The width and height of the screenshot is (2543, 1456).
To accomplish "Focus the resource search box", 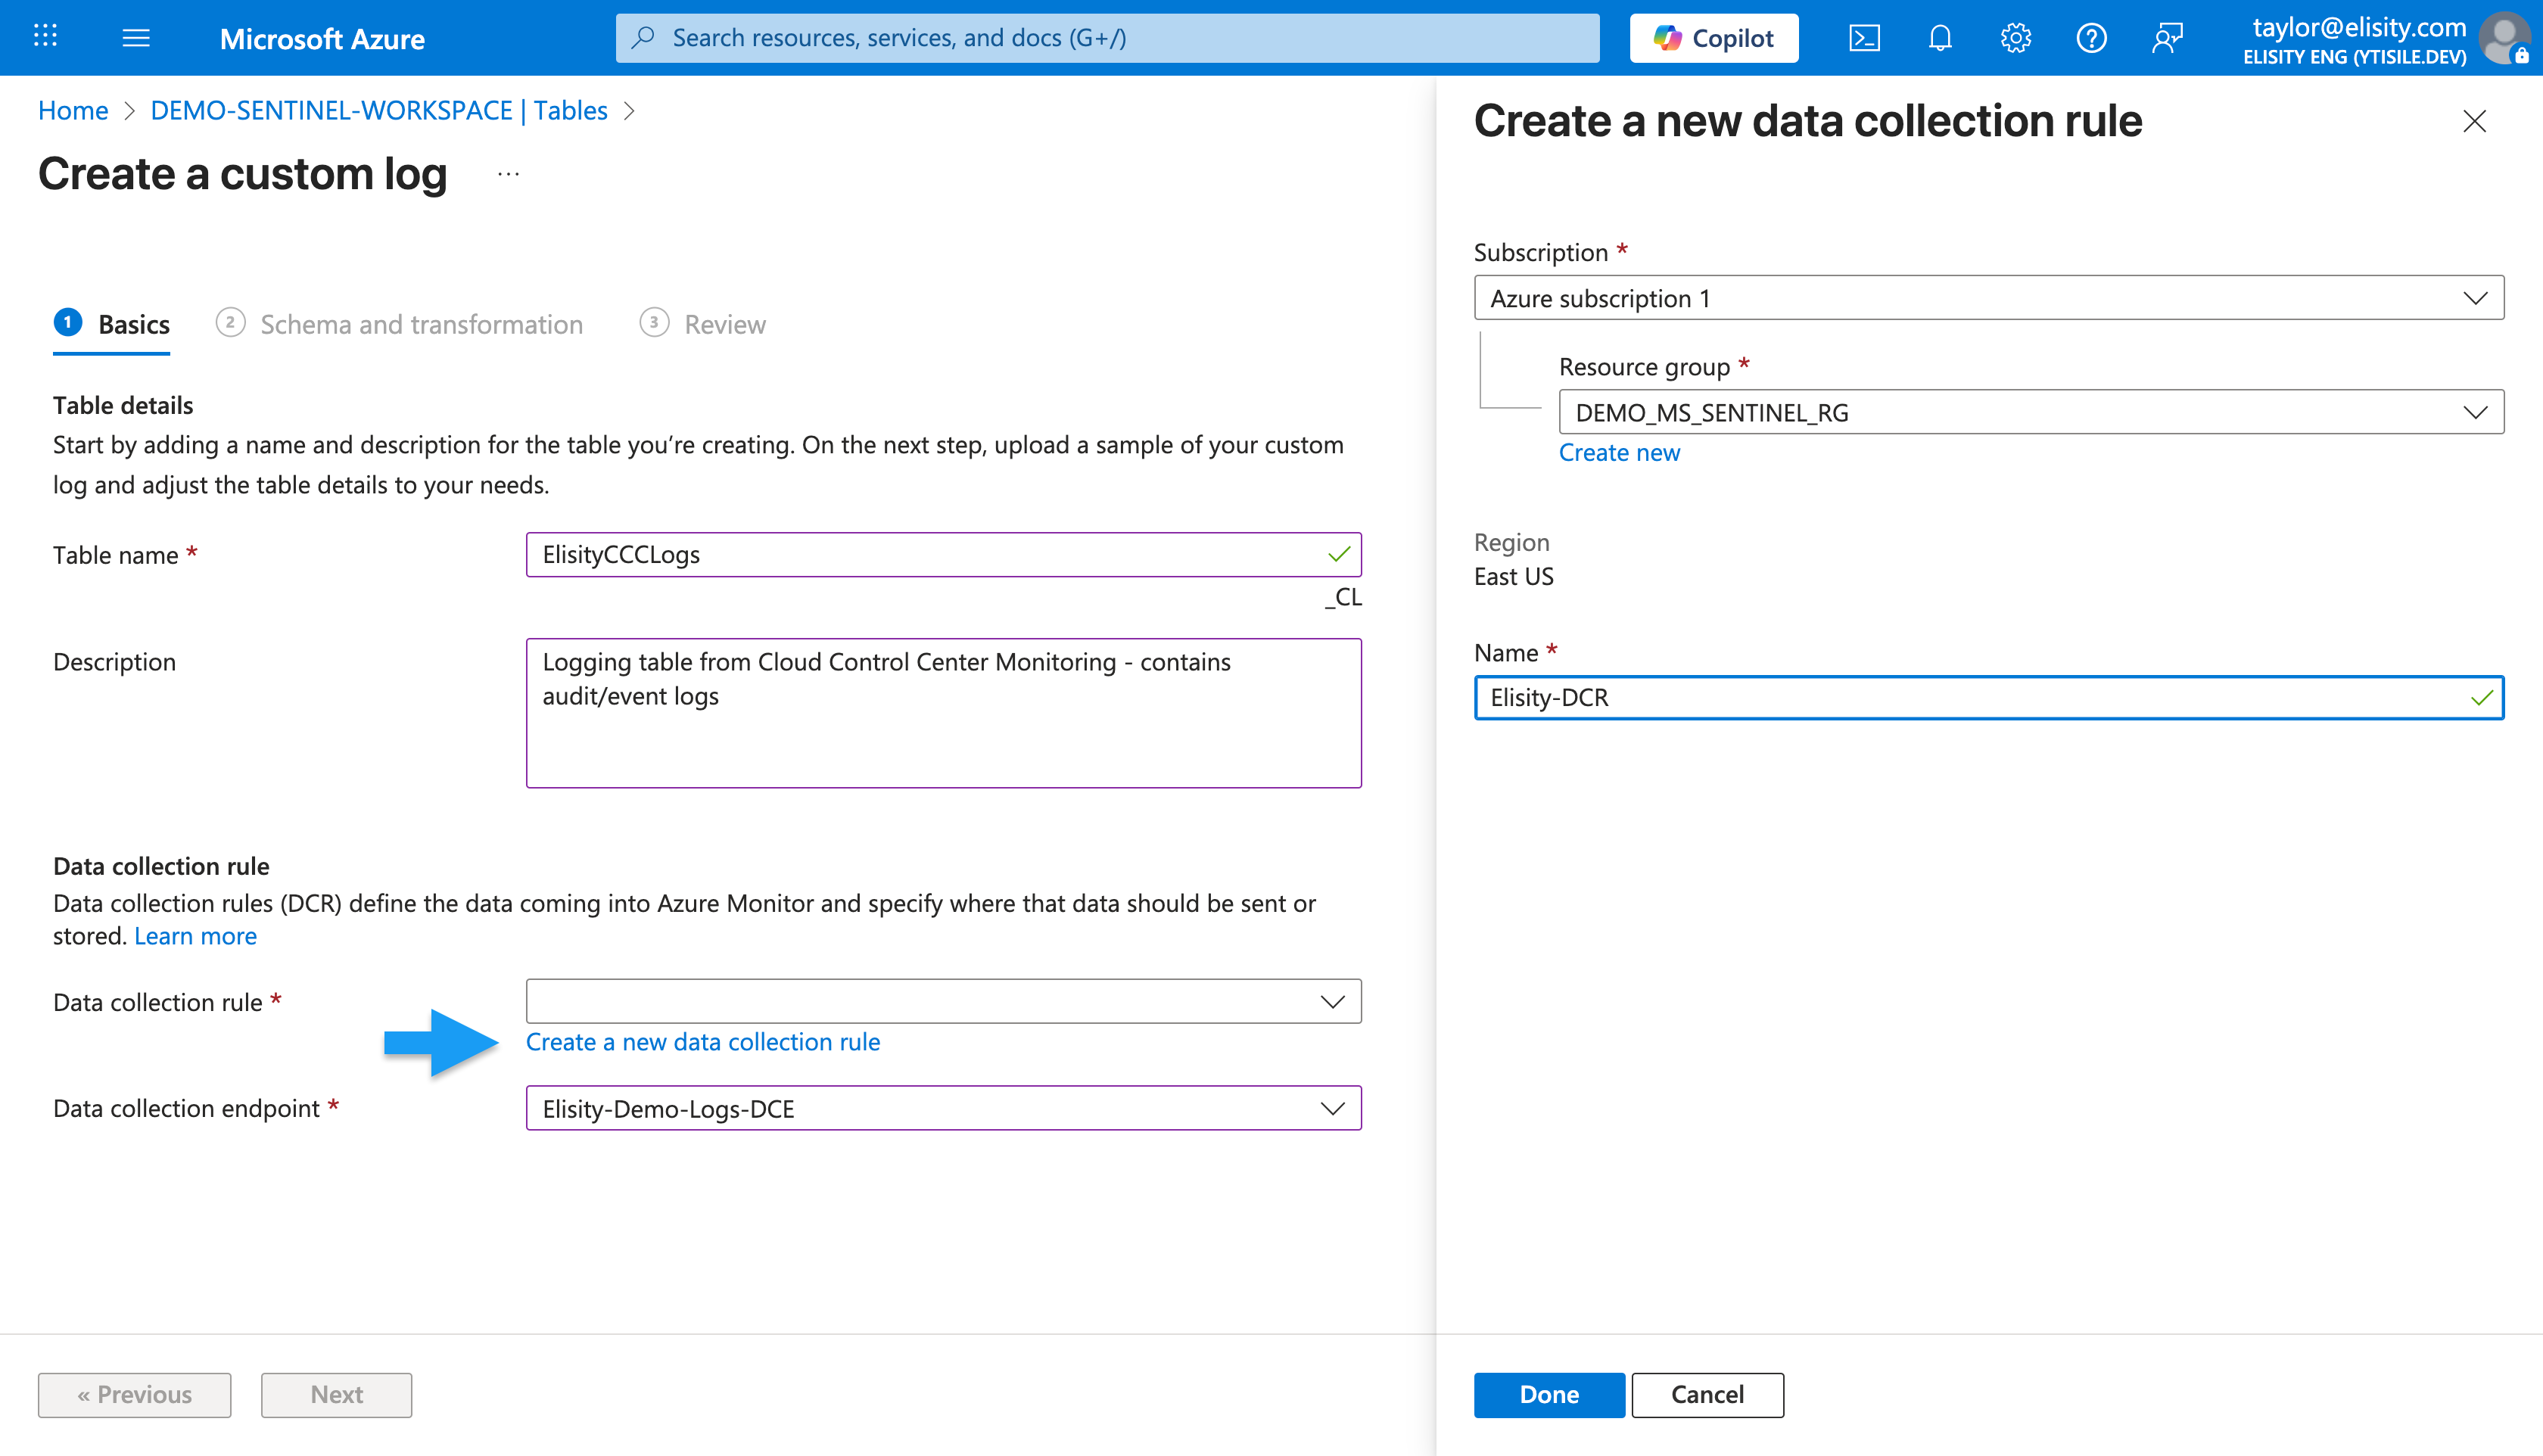I will (1107, 38).
